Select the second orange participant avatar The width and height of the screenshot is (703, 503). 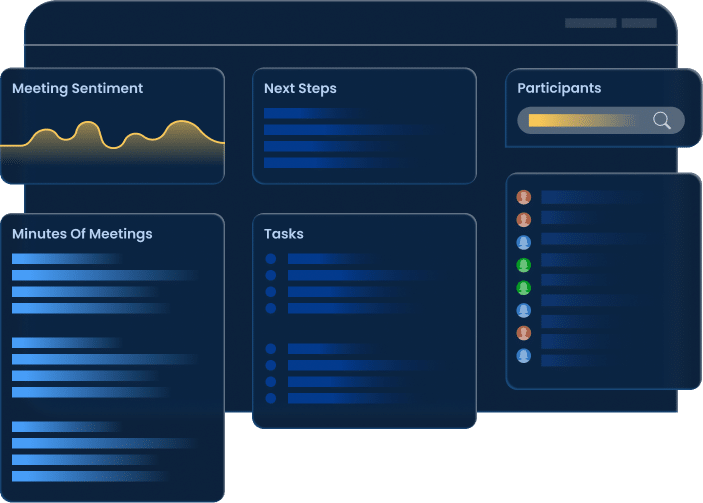pyautogui.click(x=523, y=220)
